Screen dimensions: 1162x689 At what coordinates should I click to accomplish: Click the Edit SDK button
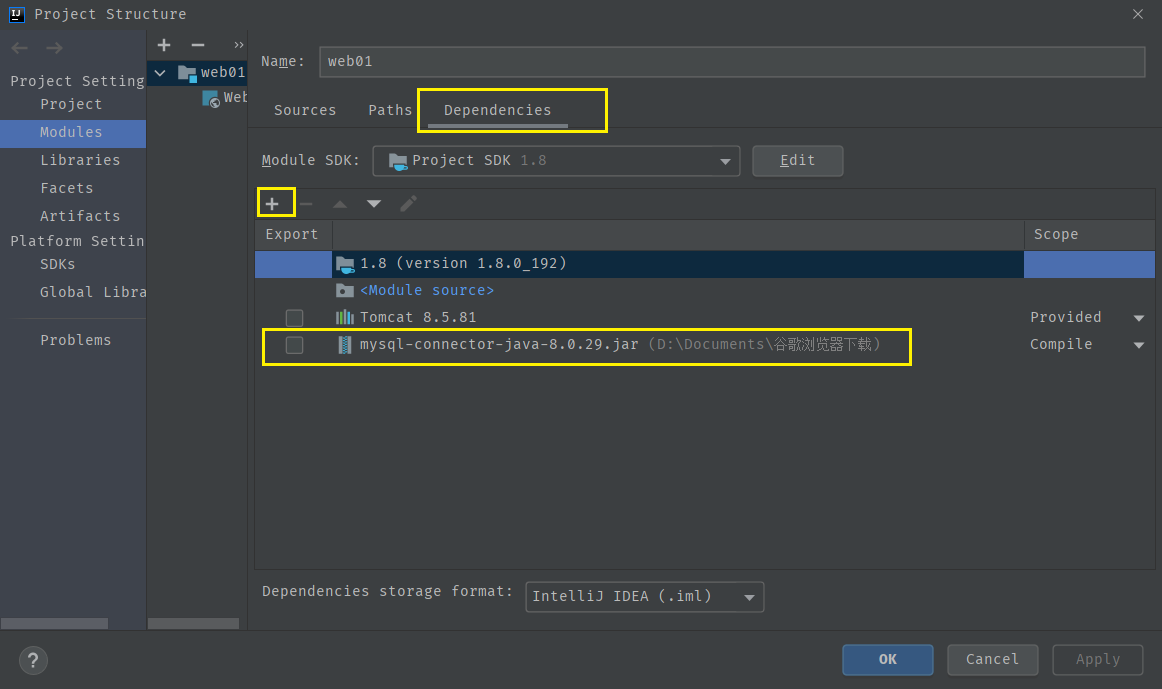pyautogui.click(x=797, y=161)
